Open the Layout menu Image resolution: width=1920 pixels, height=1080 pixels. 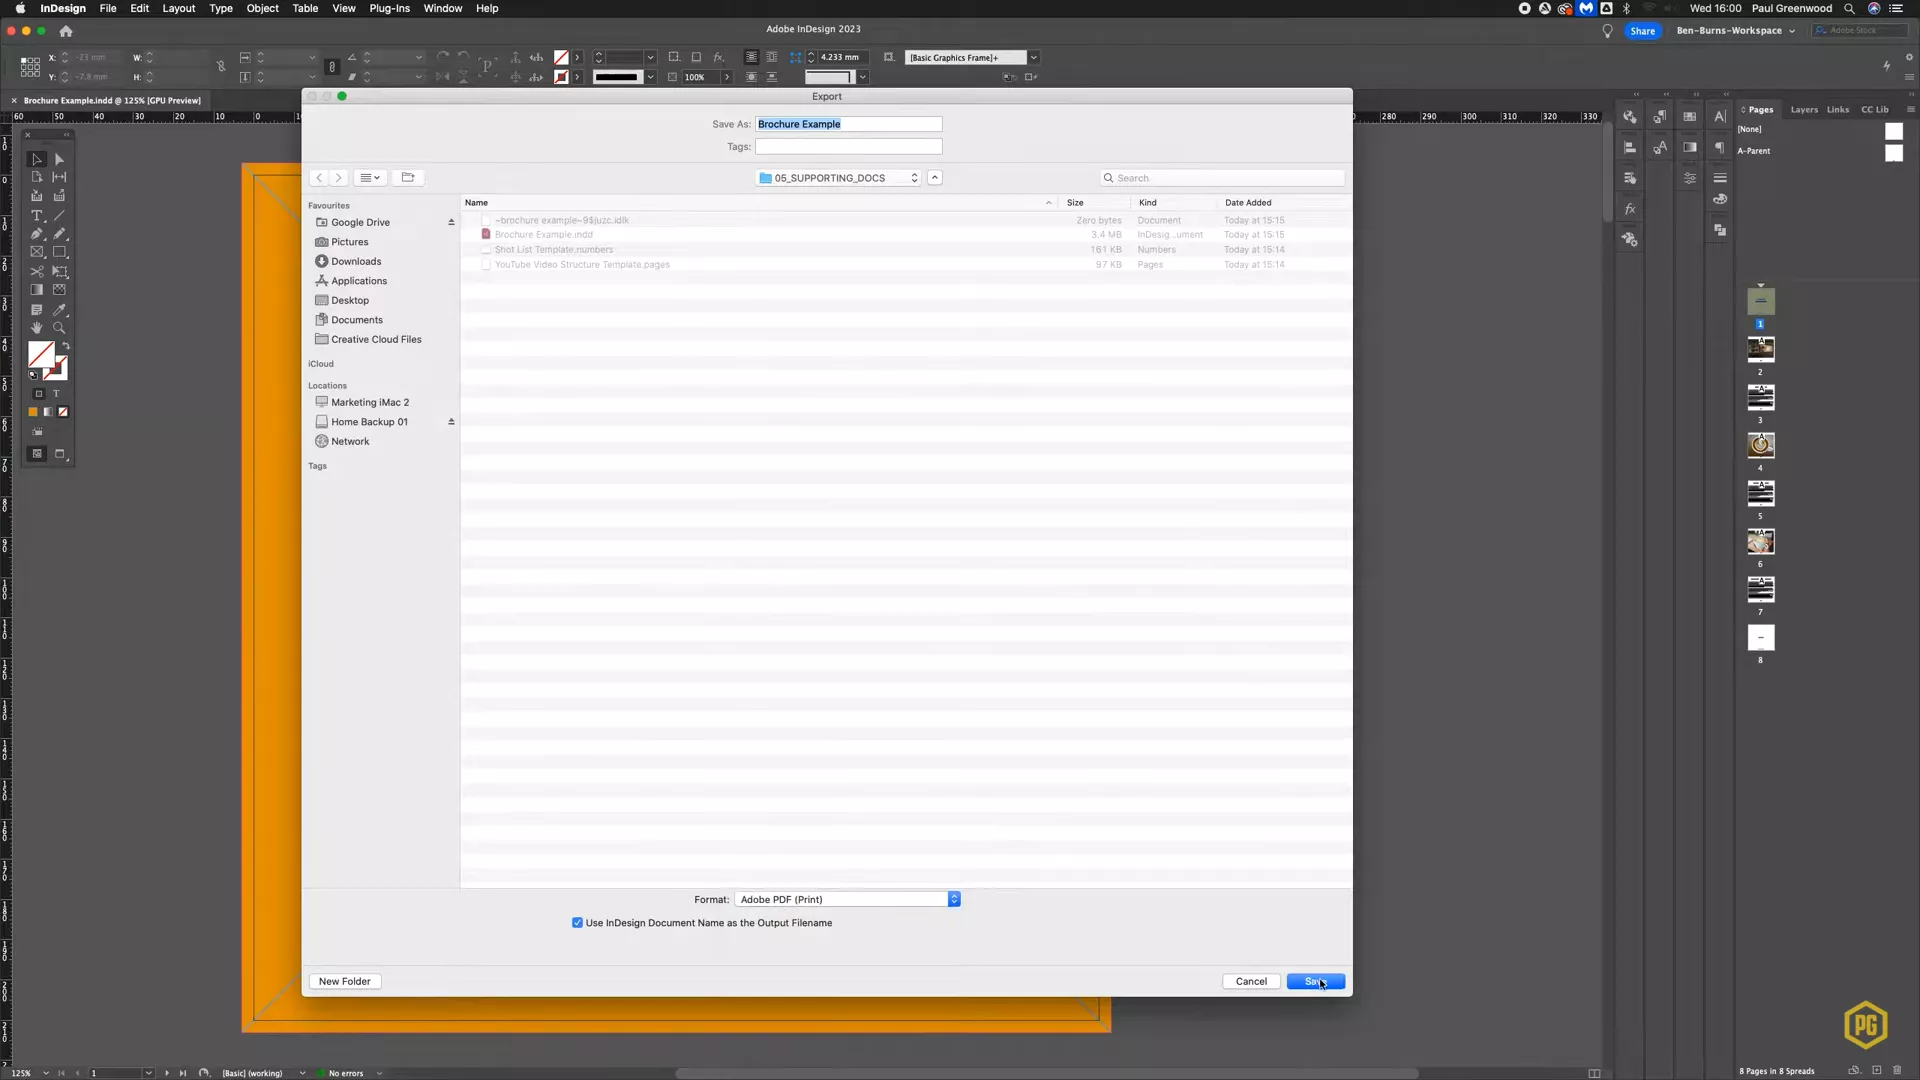[x=178, y=8]
